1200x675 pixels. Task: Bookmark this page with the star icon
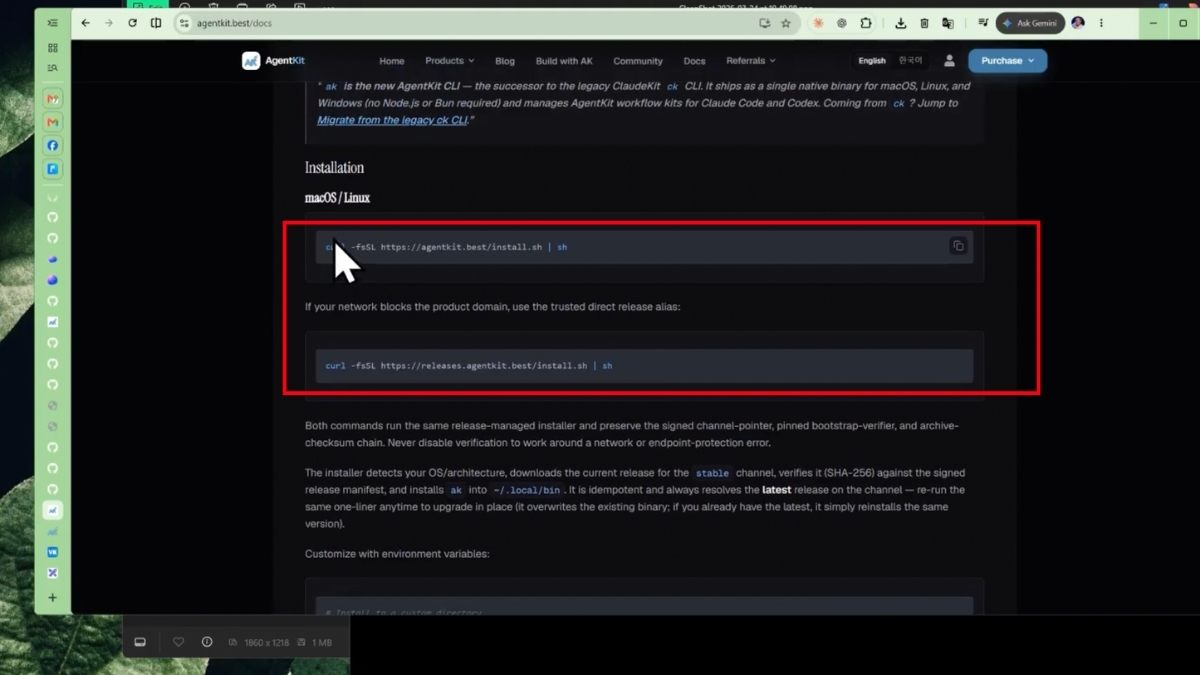pyautogui.click(x=786, y=23)
